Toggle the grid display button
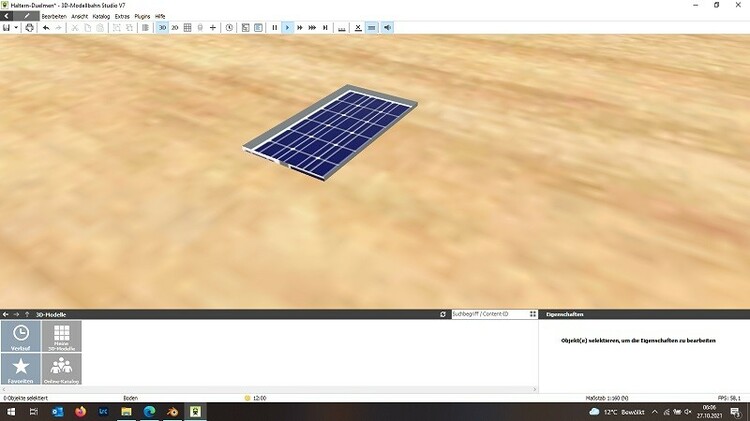The width and height of the screenshot is (750, 421). [188, 28]
